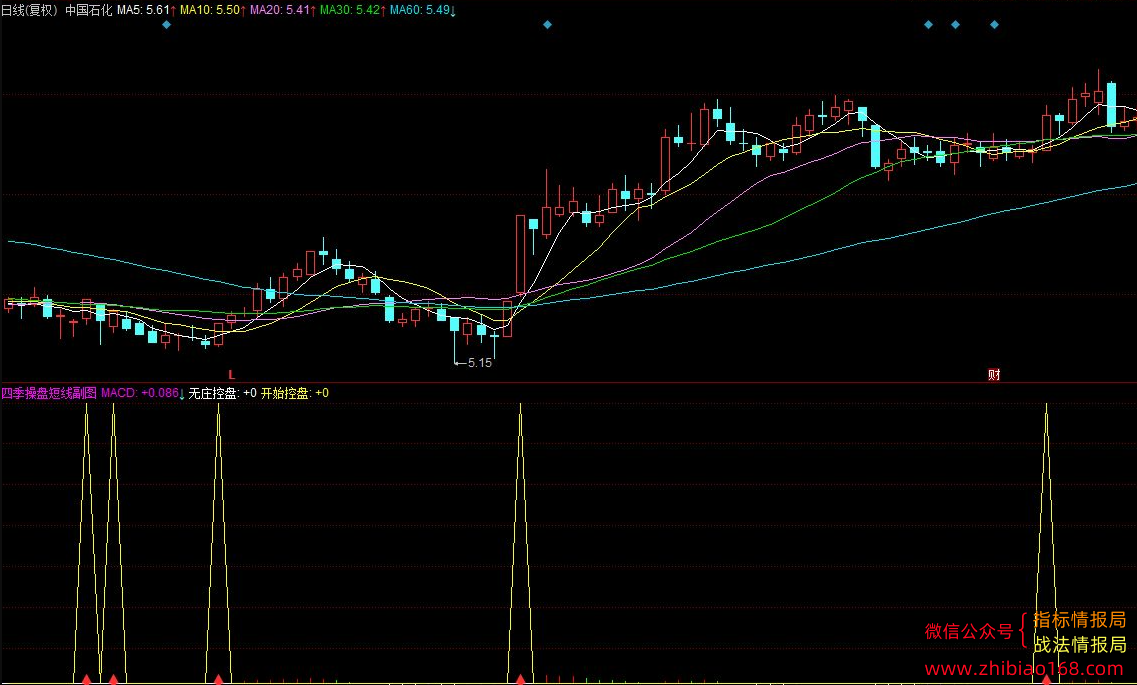Click the MA60: 5.49 label
Viewport: 1137px width, 685px height.
click(423, 10)
